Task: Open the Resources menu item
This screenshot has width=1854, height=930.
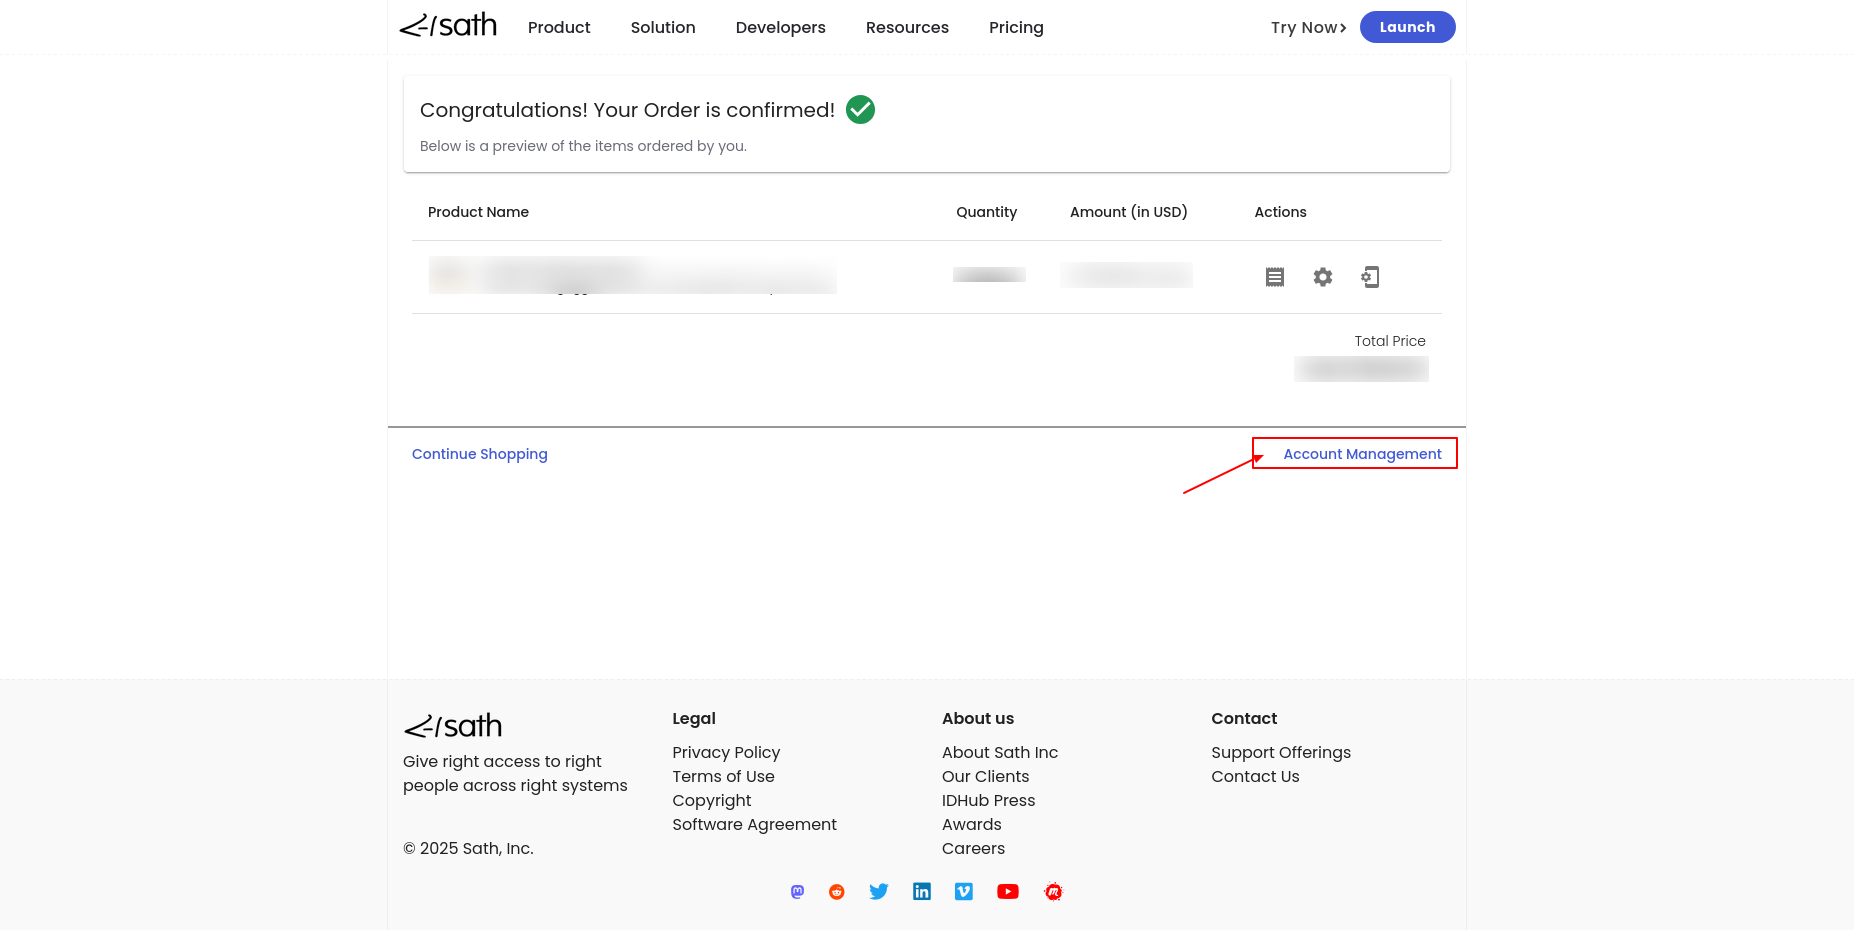Action: (x=907, y=28)
